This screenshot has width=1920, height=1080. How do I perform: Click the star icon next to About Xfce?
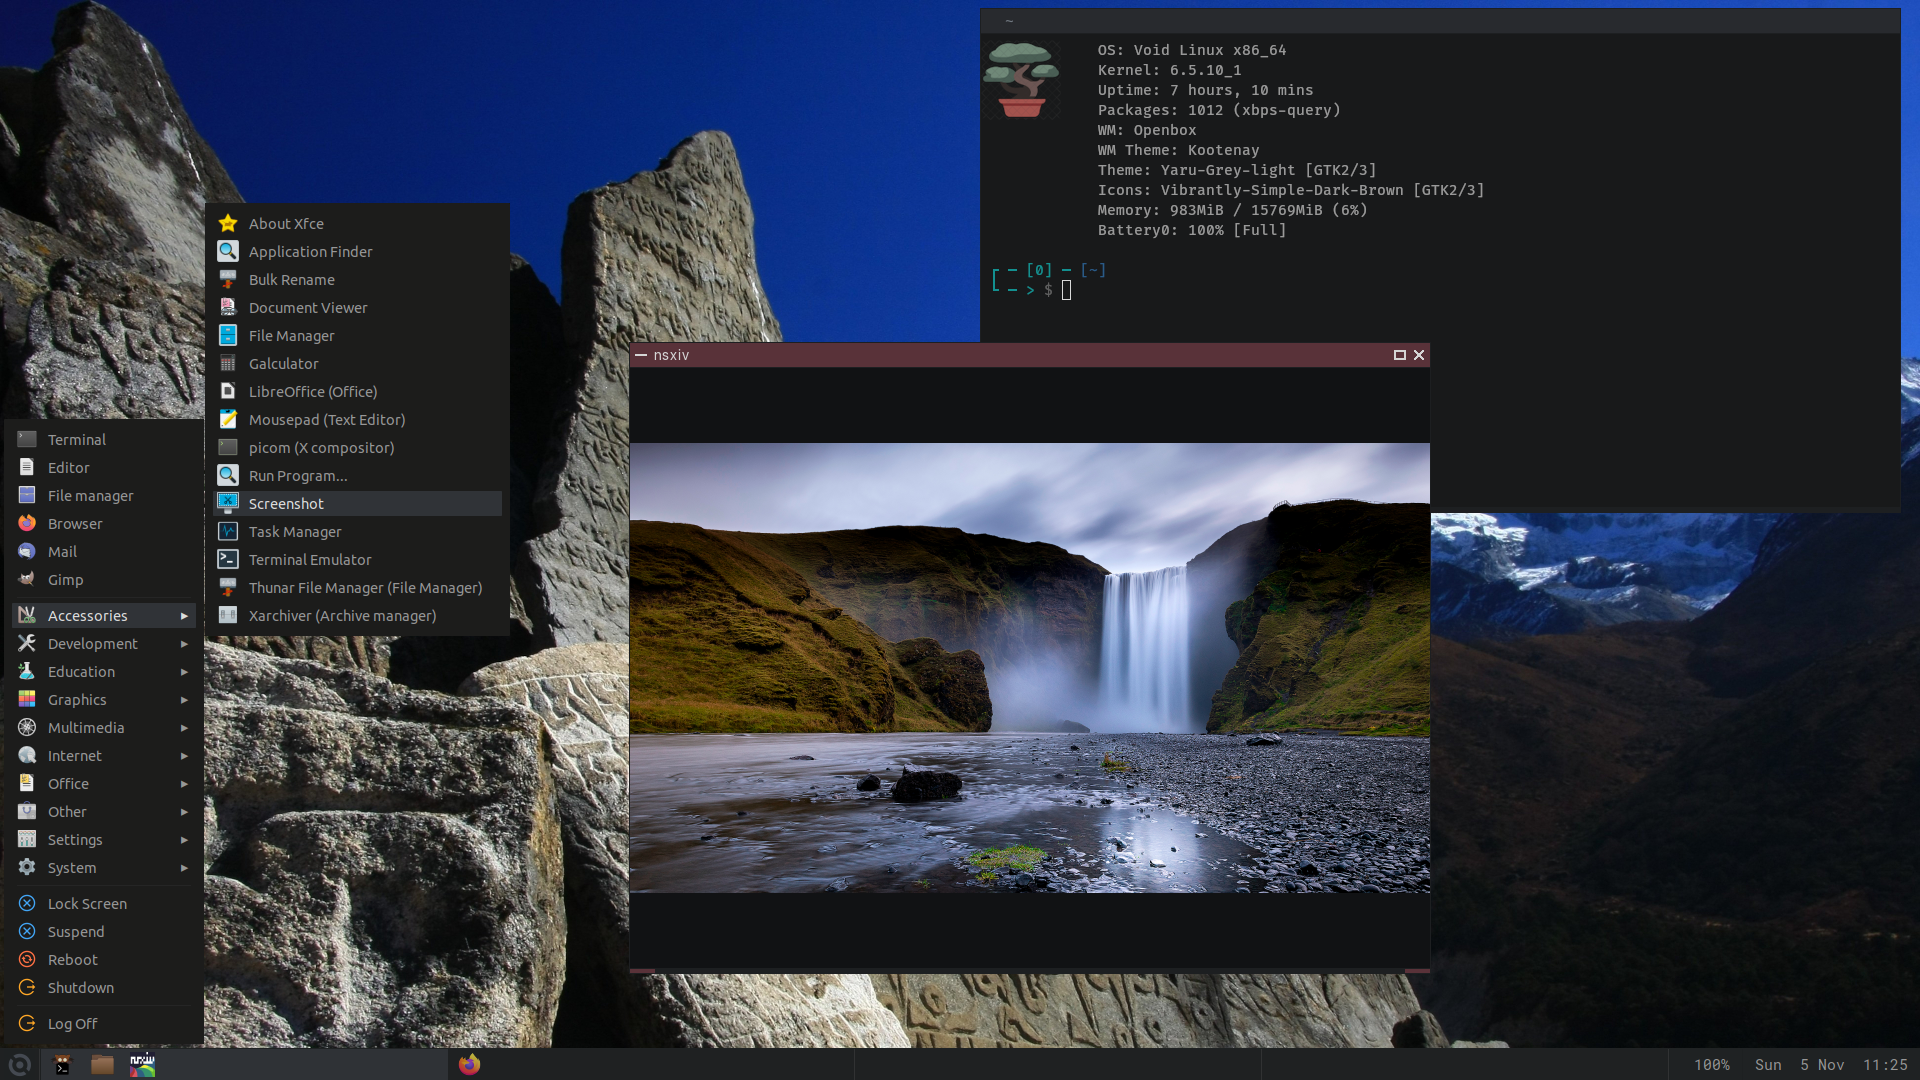click(228, 223)
